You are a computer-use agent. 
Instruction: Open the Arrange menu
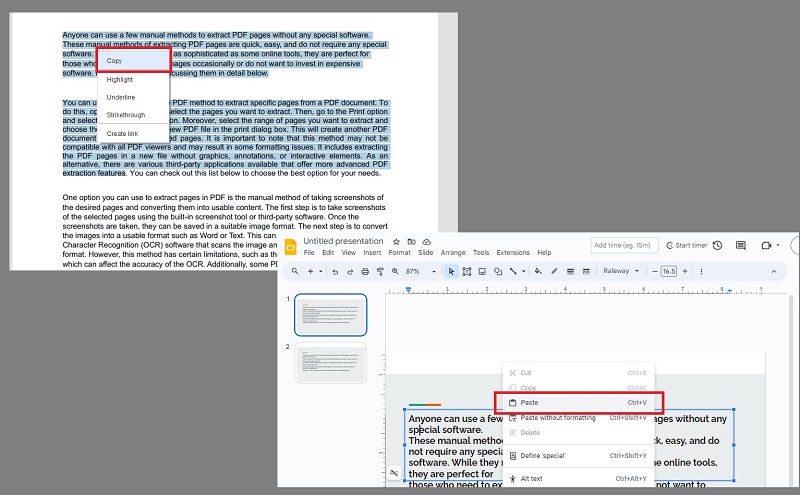(453, 253)
